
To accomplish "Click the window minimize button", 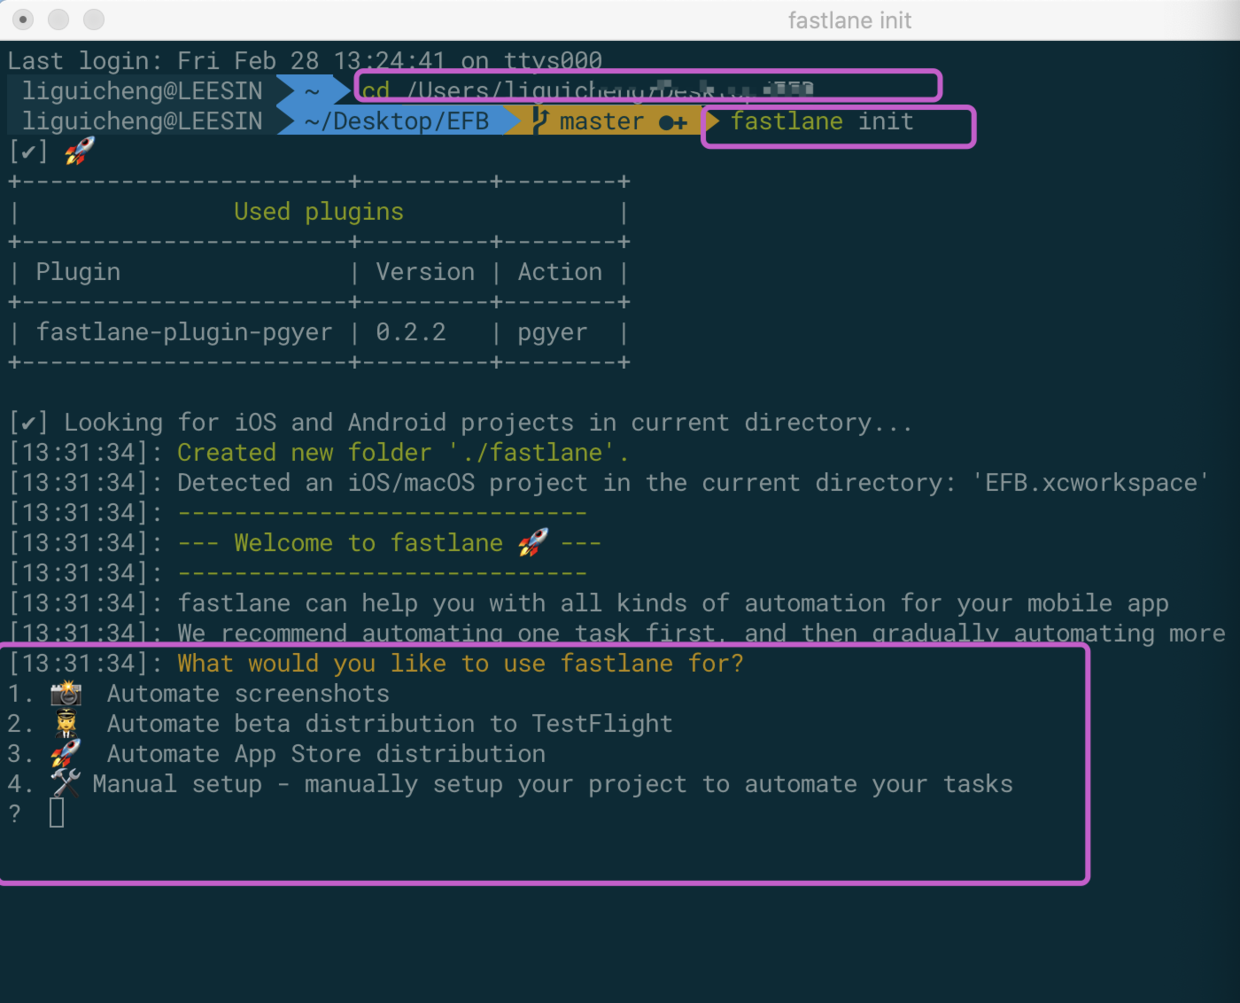I will point(58,19).
